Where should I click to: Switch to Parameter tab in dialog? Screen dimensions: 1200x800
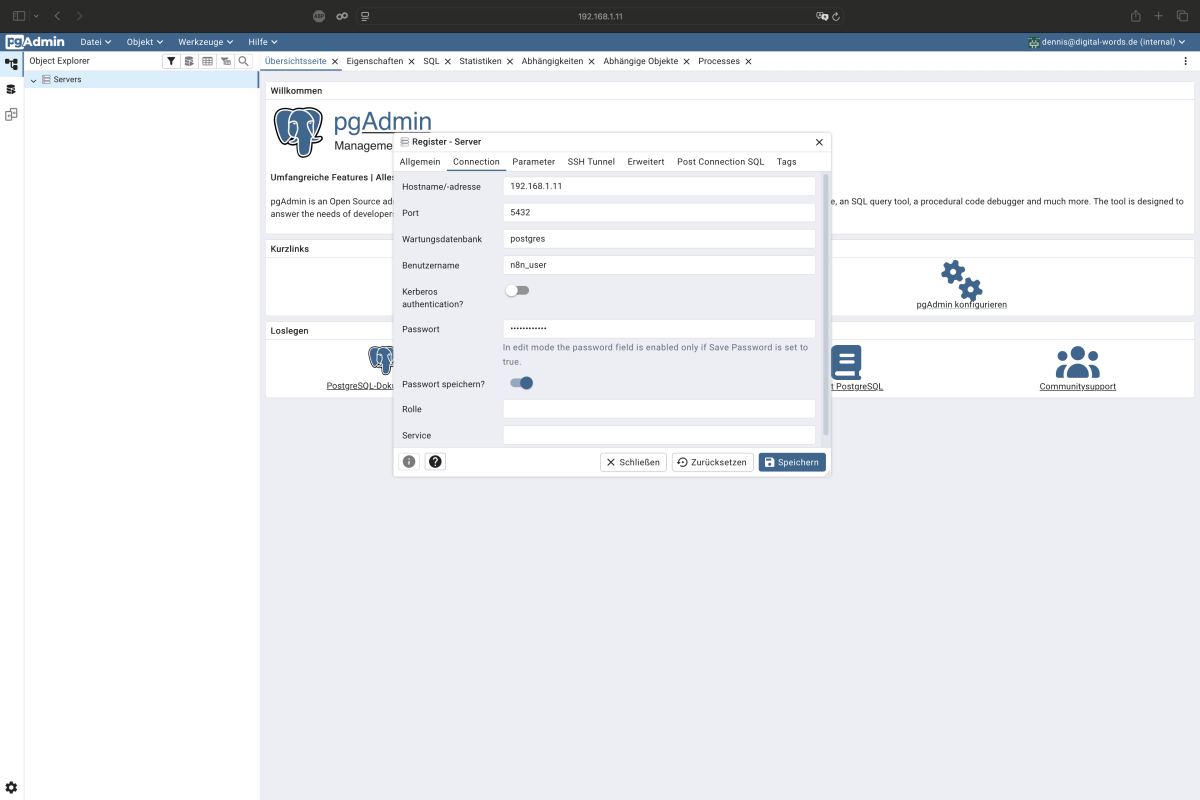(x=534, y=161)
